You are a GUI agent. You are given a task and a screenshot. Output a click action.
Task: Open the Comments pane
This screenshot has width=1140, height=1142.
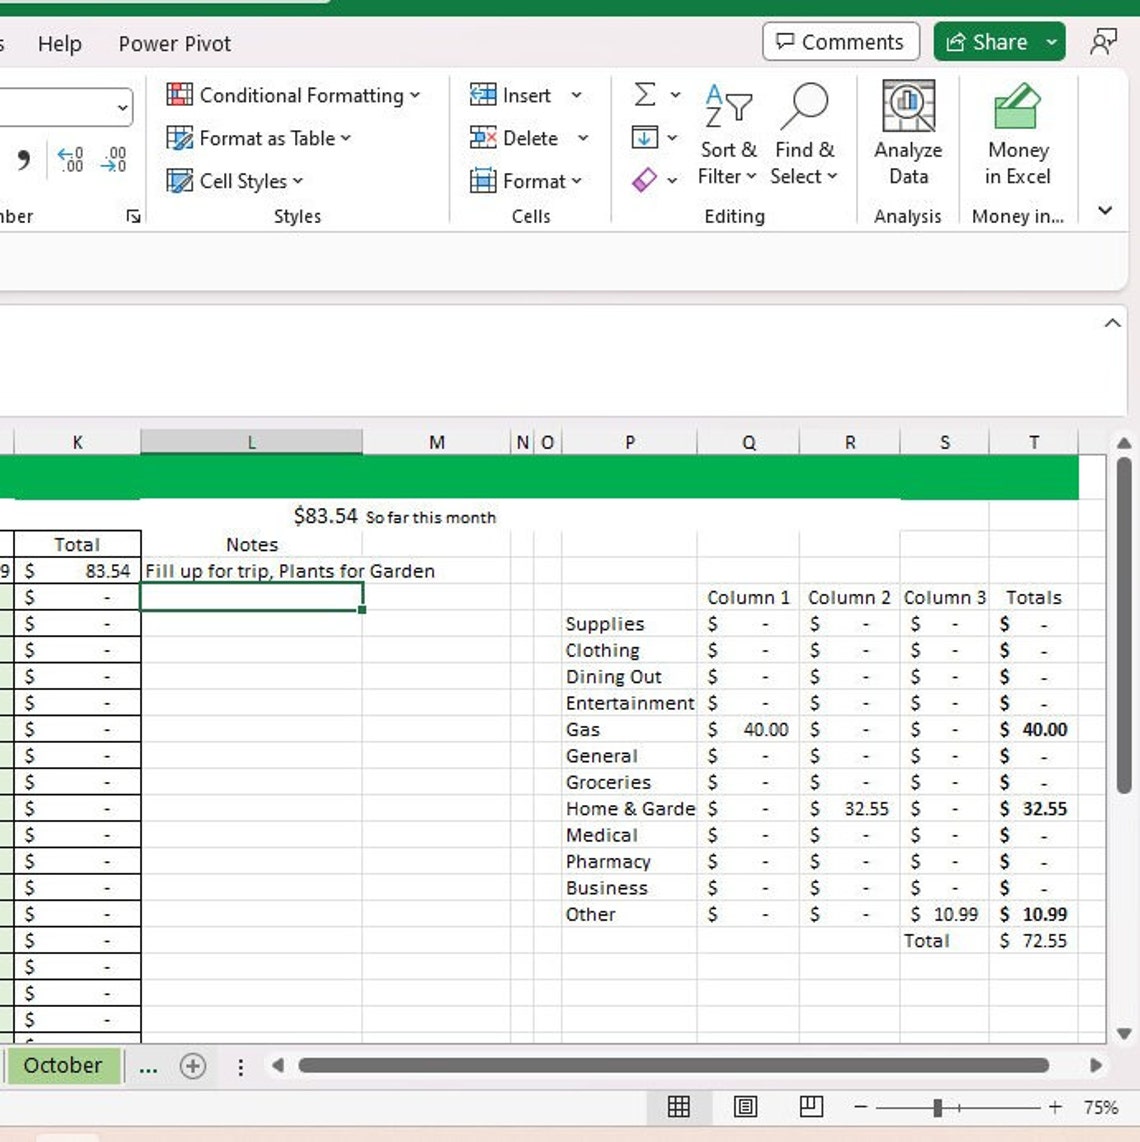[840, 42]
